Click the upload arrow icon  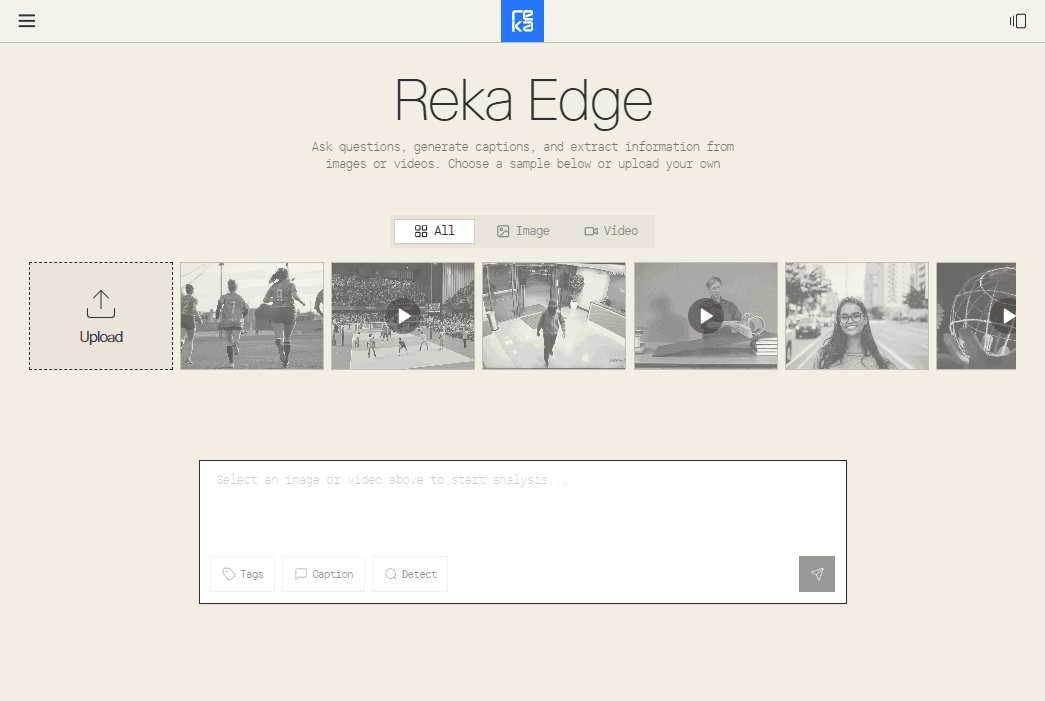coord(100,305)
